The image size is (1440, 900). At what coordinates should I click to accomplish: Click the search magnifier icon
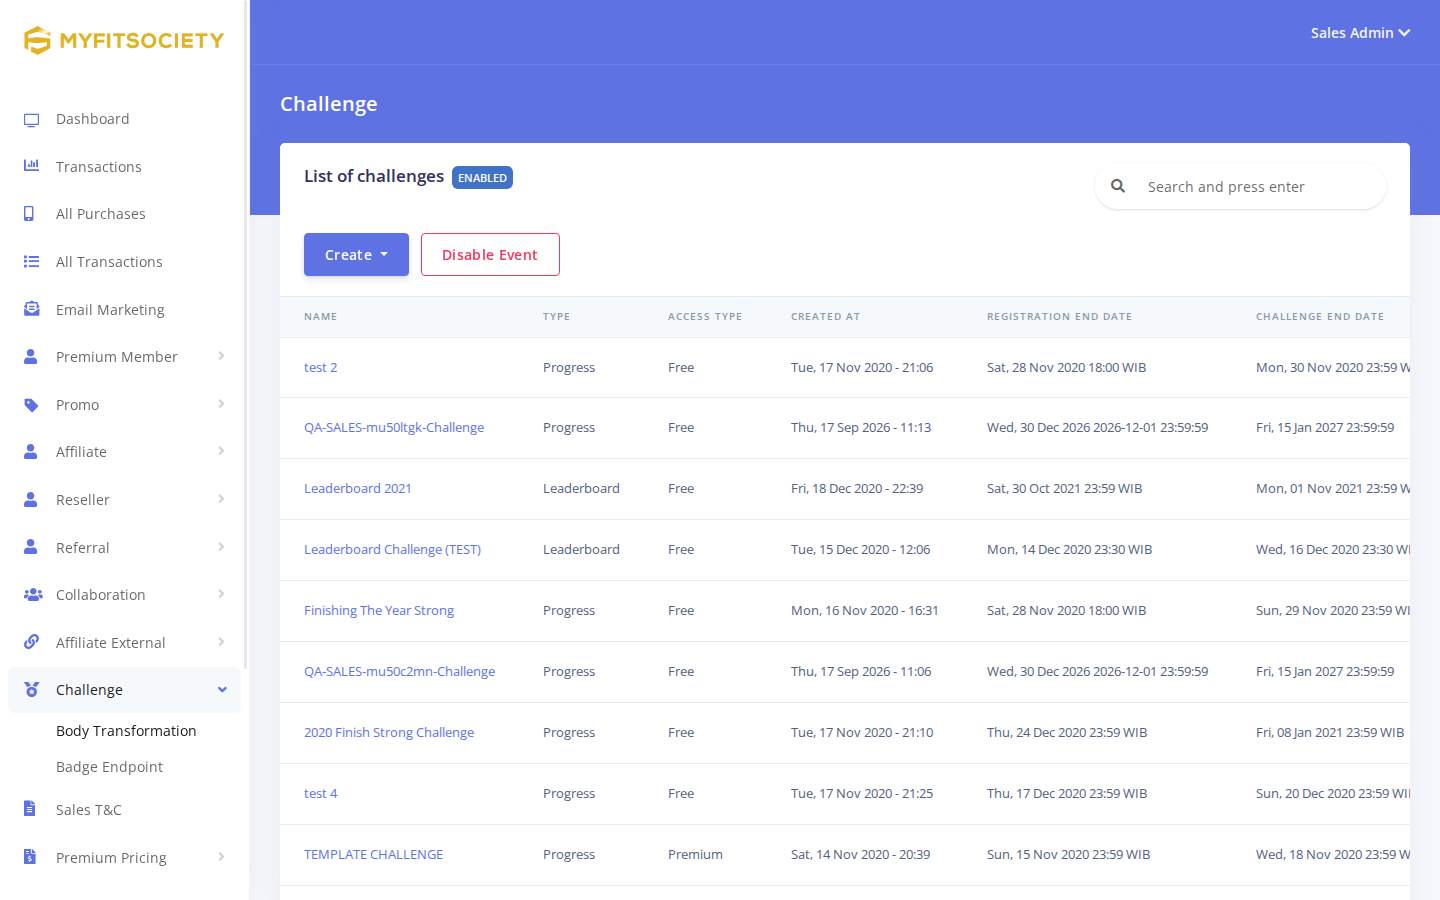pyautogui.click(x=1118, y=186)
